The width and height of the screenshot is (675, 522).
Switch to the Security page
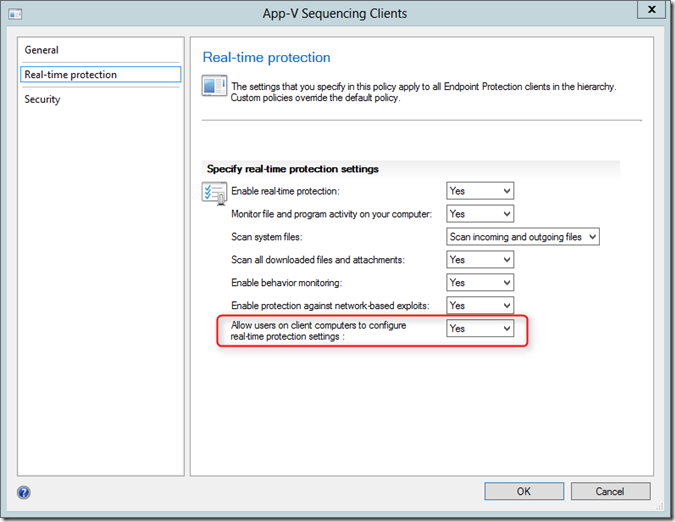pyautogui.click(x=100, y=99)
